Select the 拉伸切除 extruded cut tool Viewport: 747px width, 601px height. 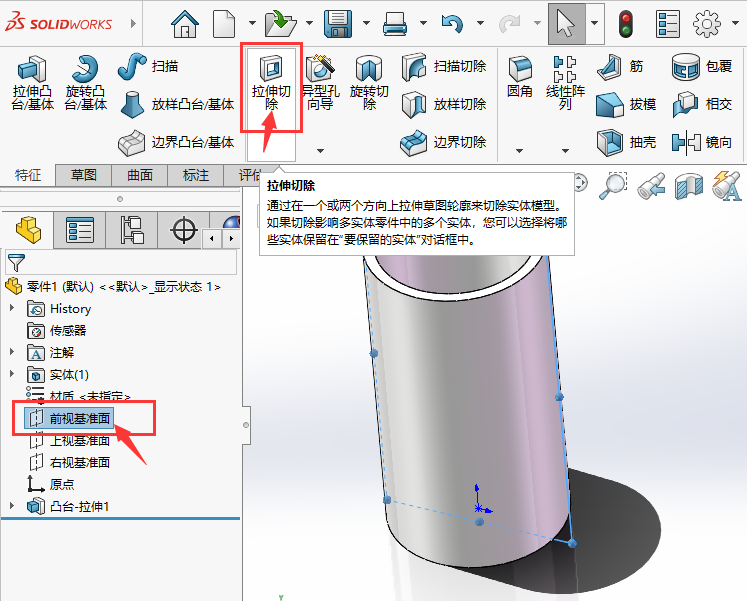(271, 82)
